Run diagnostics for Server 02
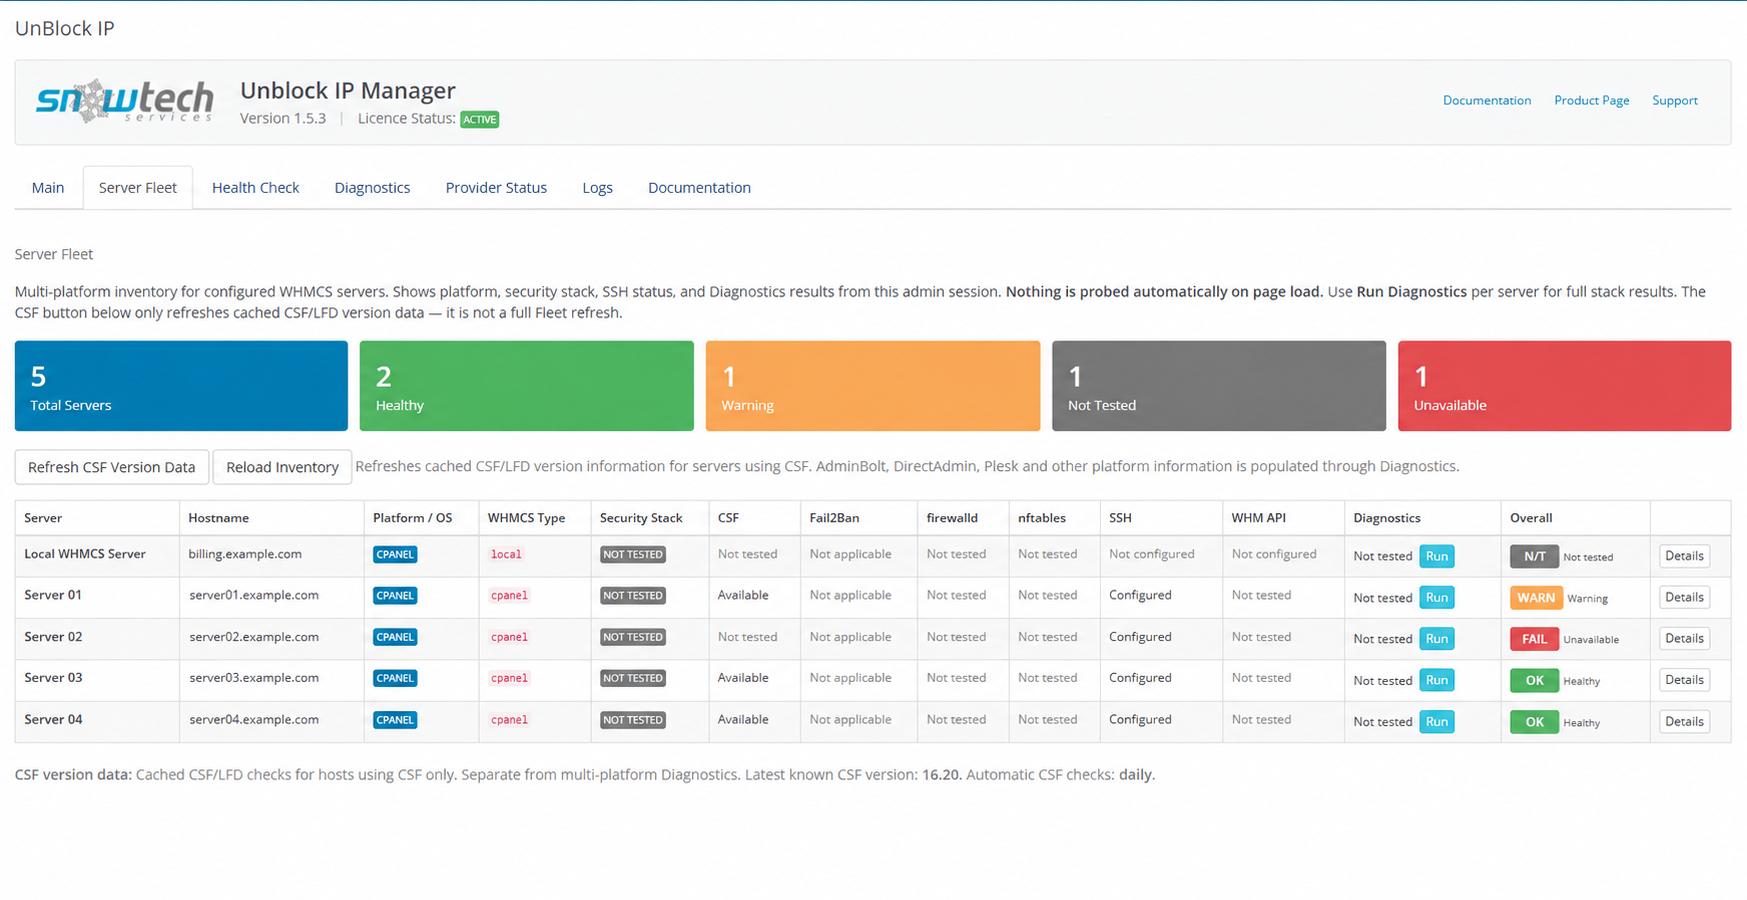 (1437, 639)
